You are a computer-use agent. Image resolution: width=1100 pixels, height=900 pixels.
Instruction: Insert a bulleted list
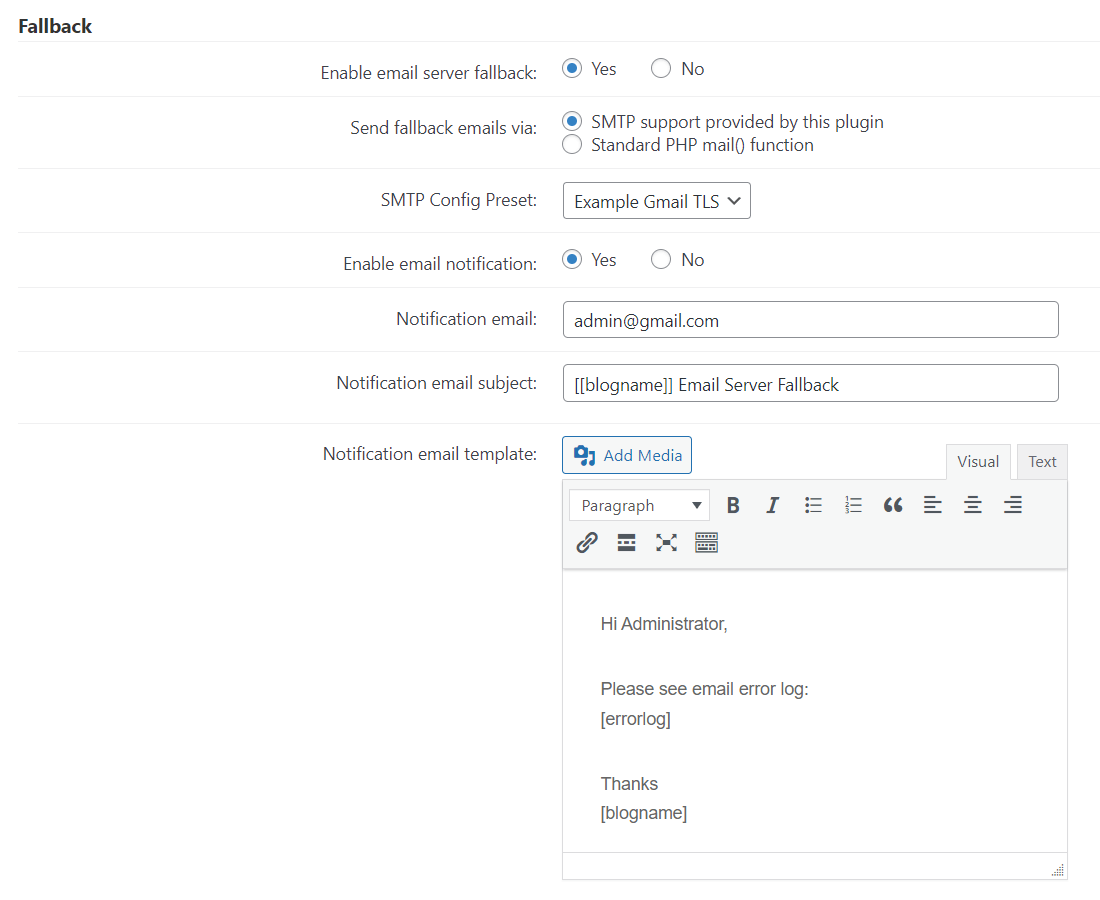(x=813, y=505)
